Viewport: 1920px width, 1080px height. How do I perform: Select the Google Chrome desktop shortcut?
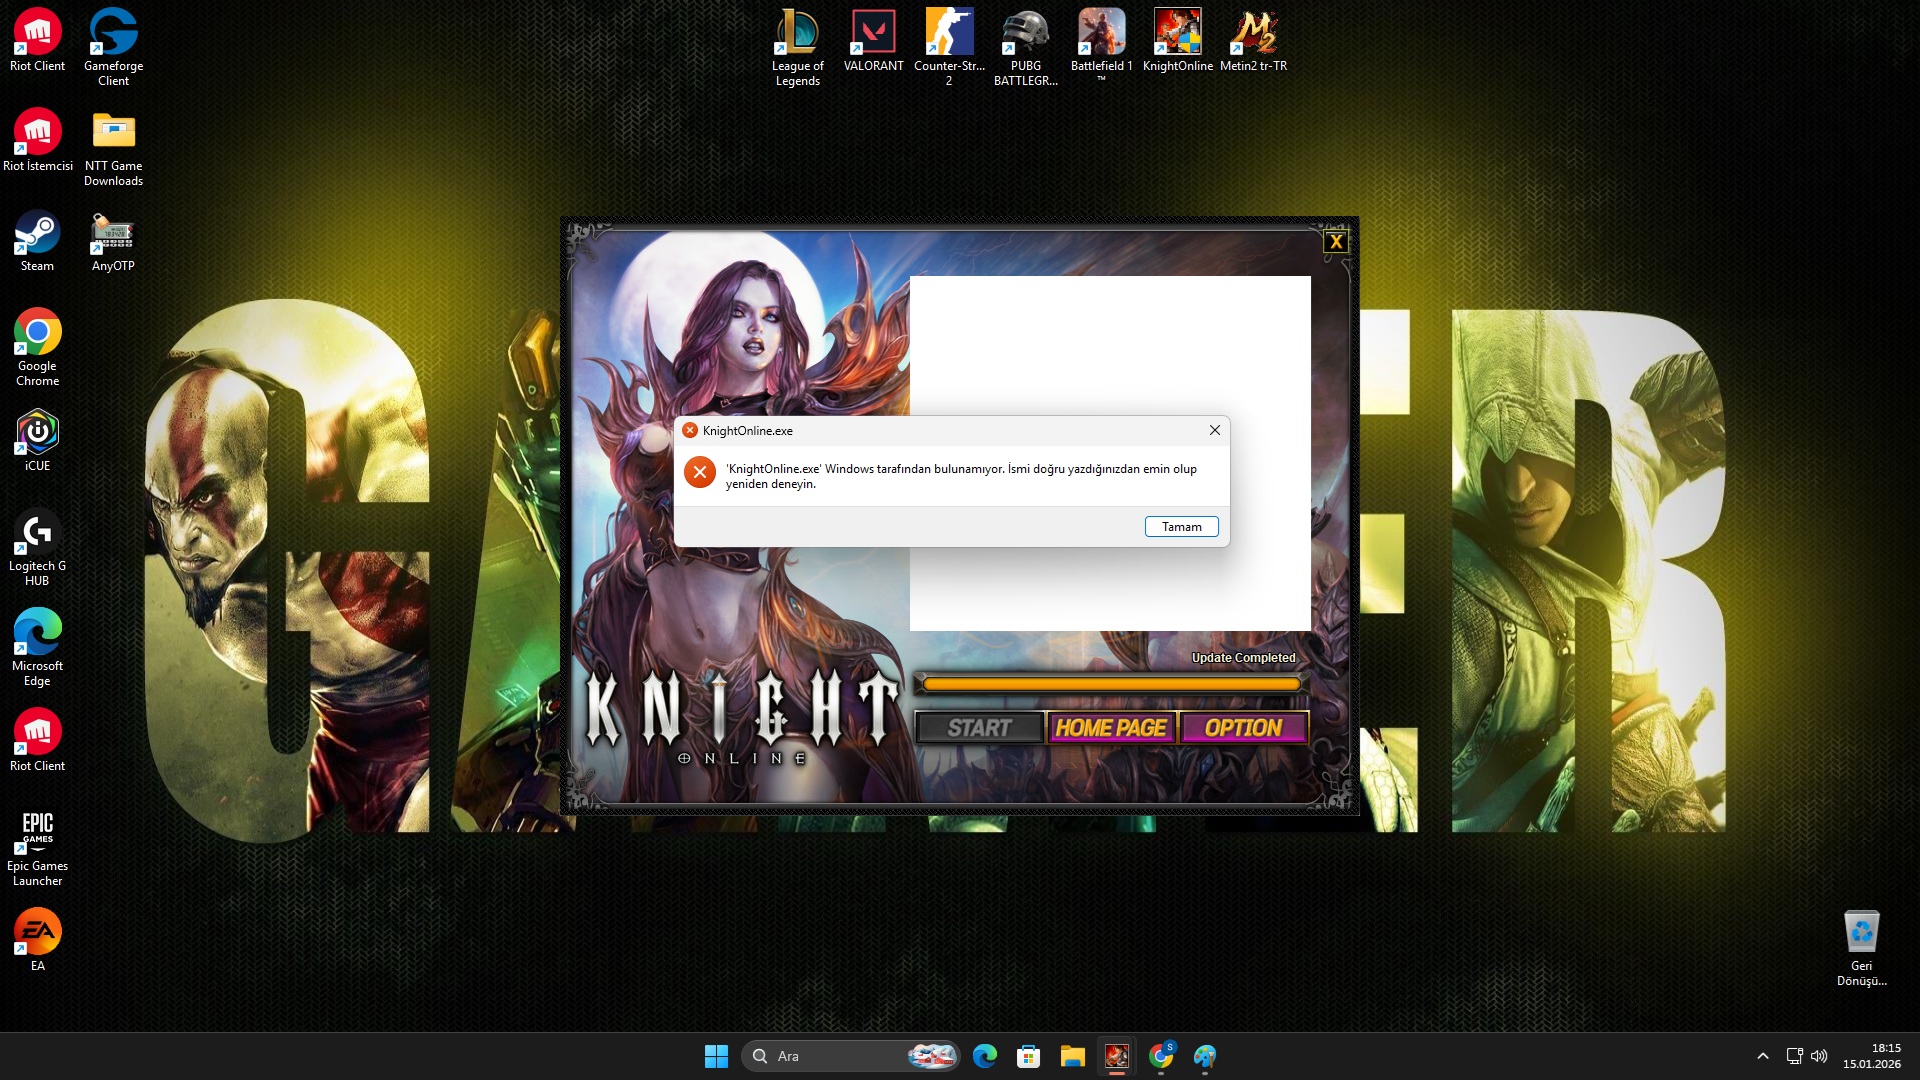37,348
